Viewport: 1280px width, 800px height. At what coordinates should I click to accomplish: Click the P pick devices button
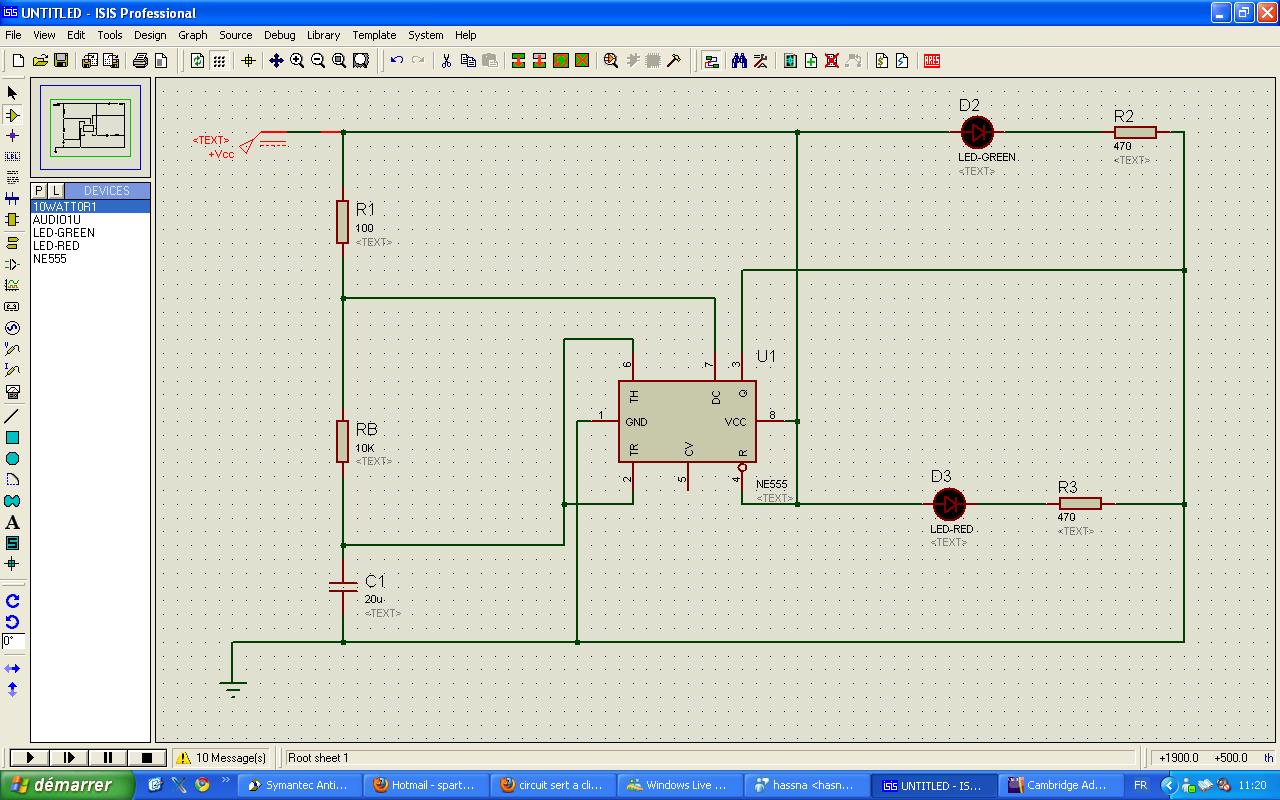coord(39,191)
